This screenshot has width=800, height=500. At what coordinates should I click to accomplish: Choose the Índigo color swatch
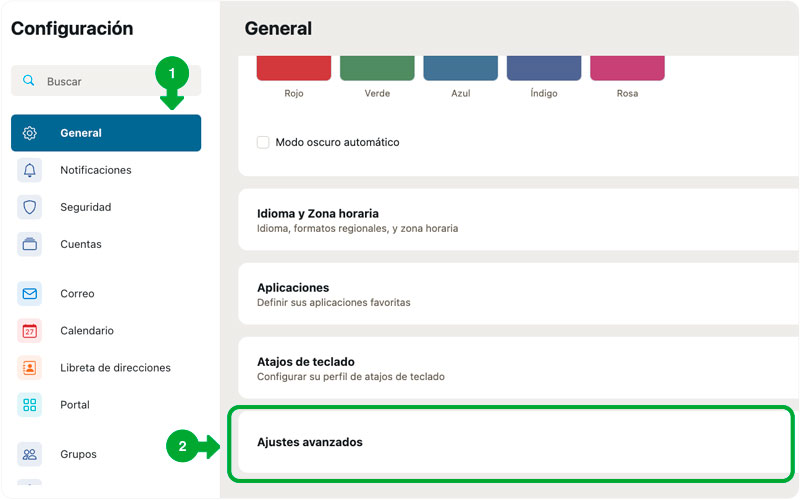tap(544, 68)
